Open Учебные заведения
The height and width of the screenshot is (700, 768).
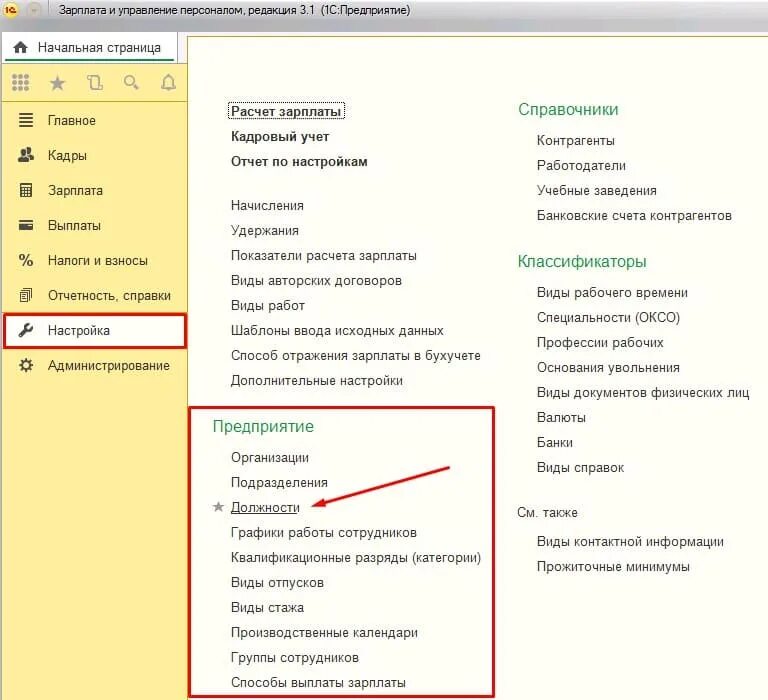click(597, 191)
